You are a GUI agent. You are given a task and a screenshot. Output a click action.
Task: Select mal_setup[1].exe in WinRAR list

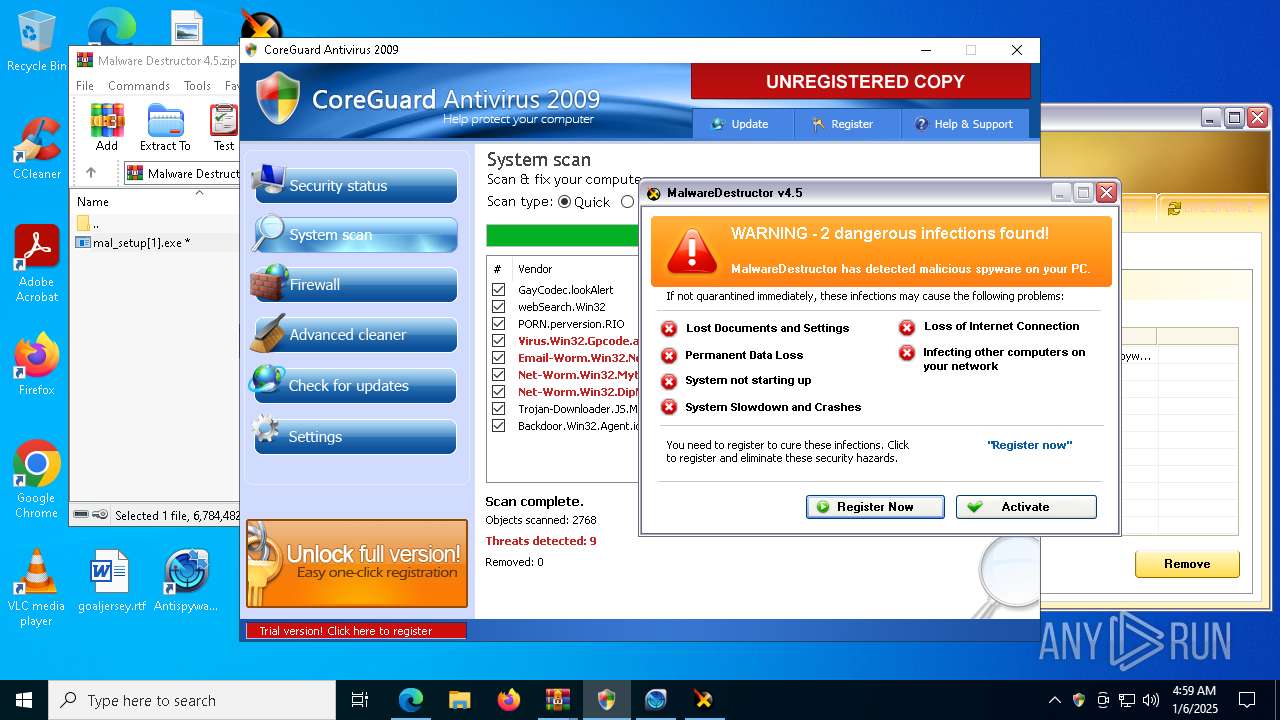(156, 243)
